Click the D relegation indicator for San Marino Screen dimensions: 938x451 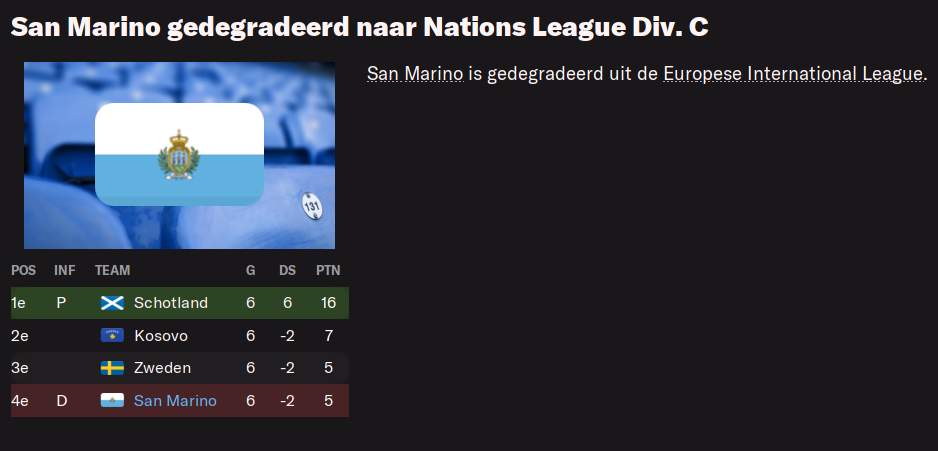point(62,401)
